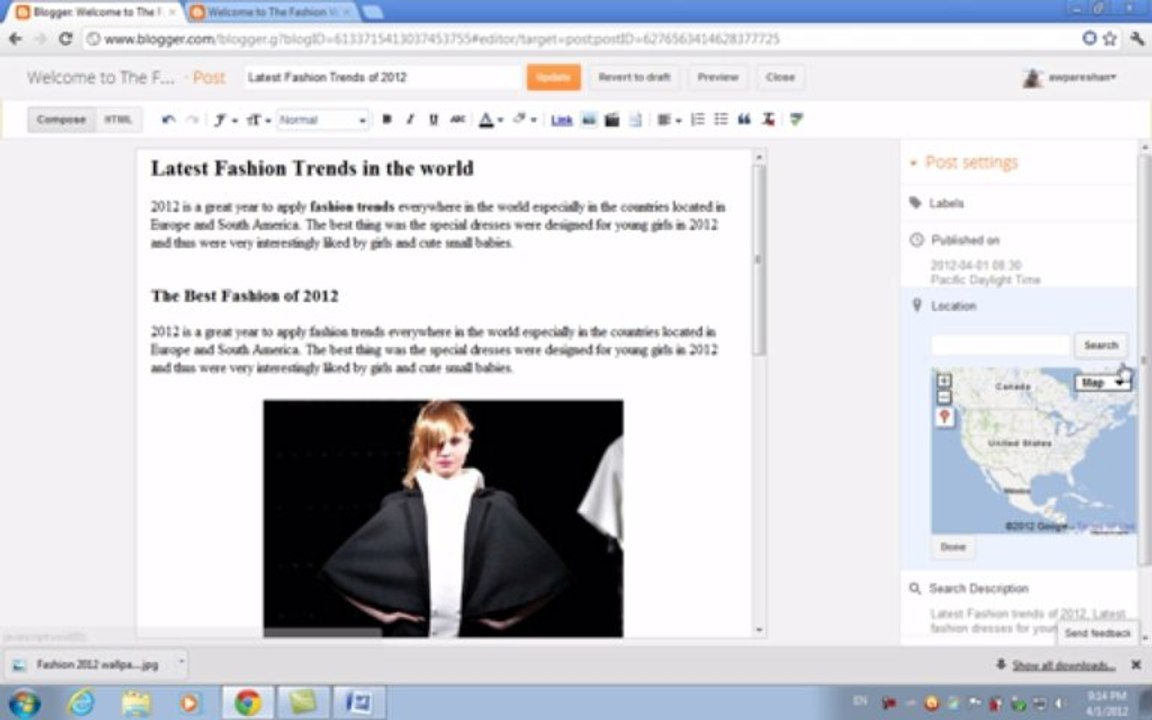Select the fashion model image in post
The image size is (1152, 720).
(x=443, y=518)
